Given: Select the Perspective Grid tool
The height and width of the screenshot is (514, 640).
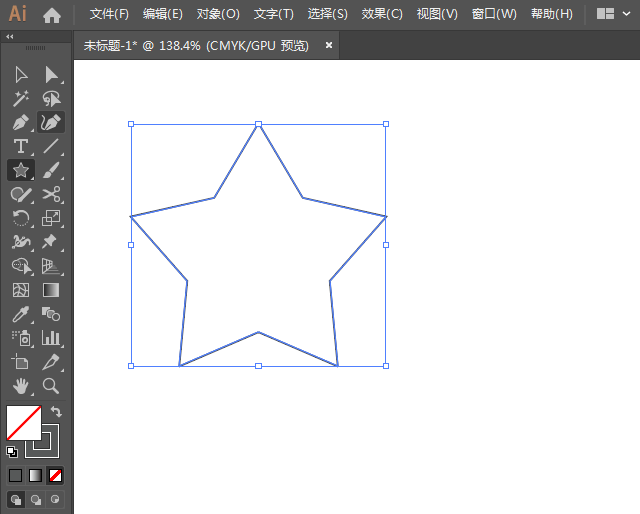Looking at the screenshot, I should (51, 266).
